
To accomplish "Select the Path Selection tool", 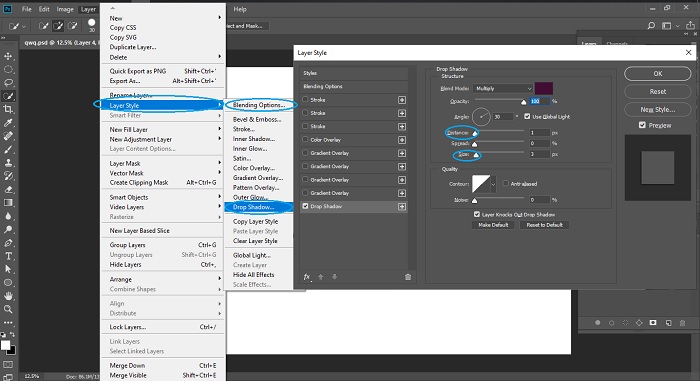I will click(8, 269).
